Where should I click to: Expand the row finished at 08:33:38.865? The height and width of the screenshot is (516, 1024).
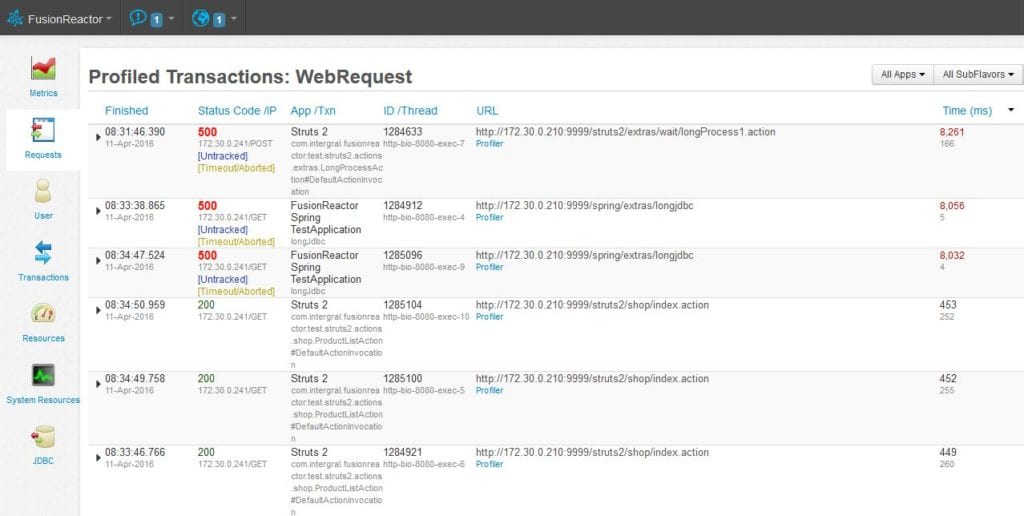coord(99,211)
